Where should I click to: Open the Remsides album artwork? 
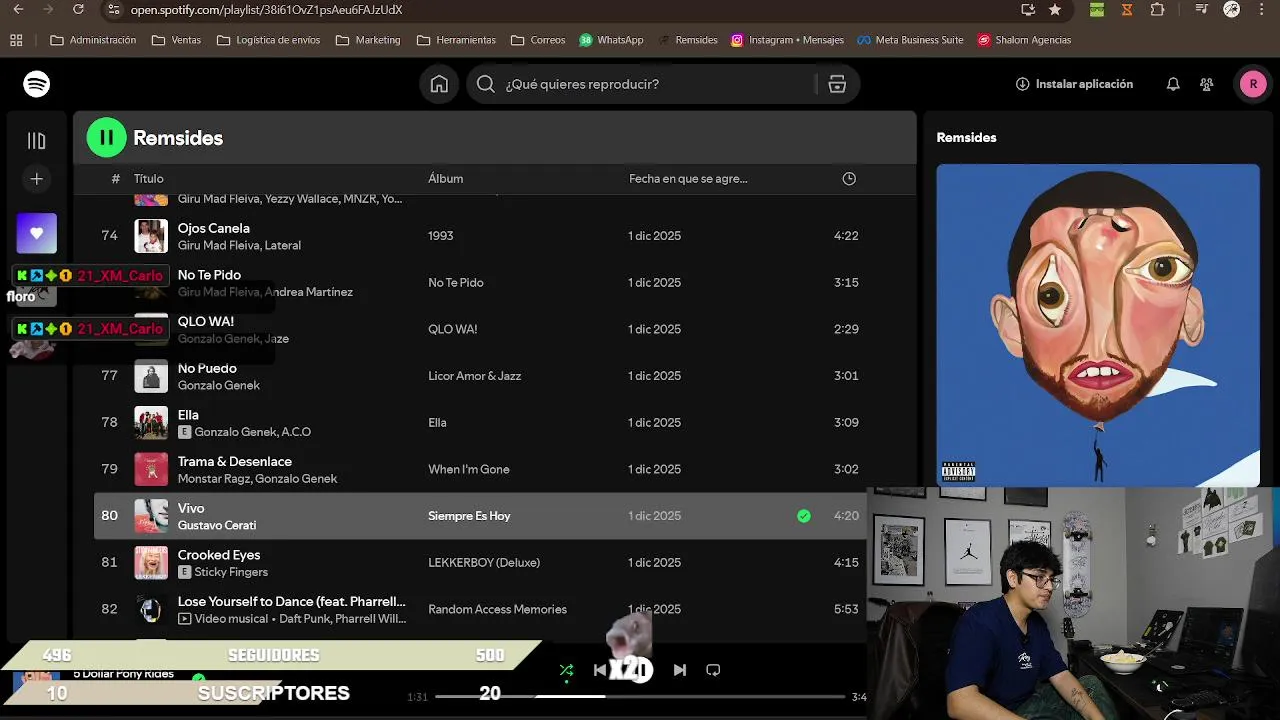1098,325
